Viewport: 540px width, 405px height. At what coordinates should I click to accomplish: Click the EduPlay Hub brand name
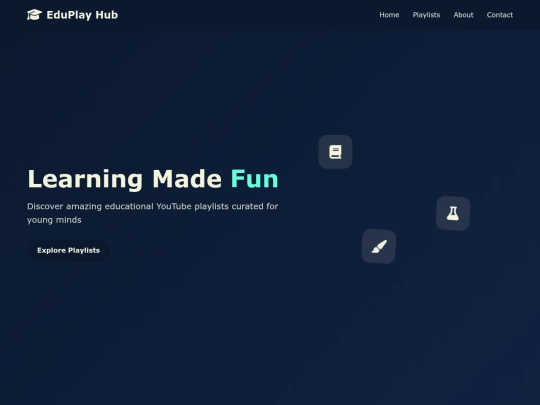82,15
